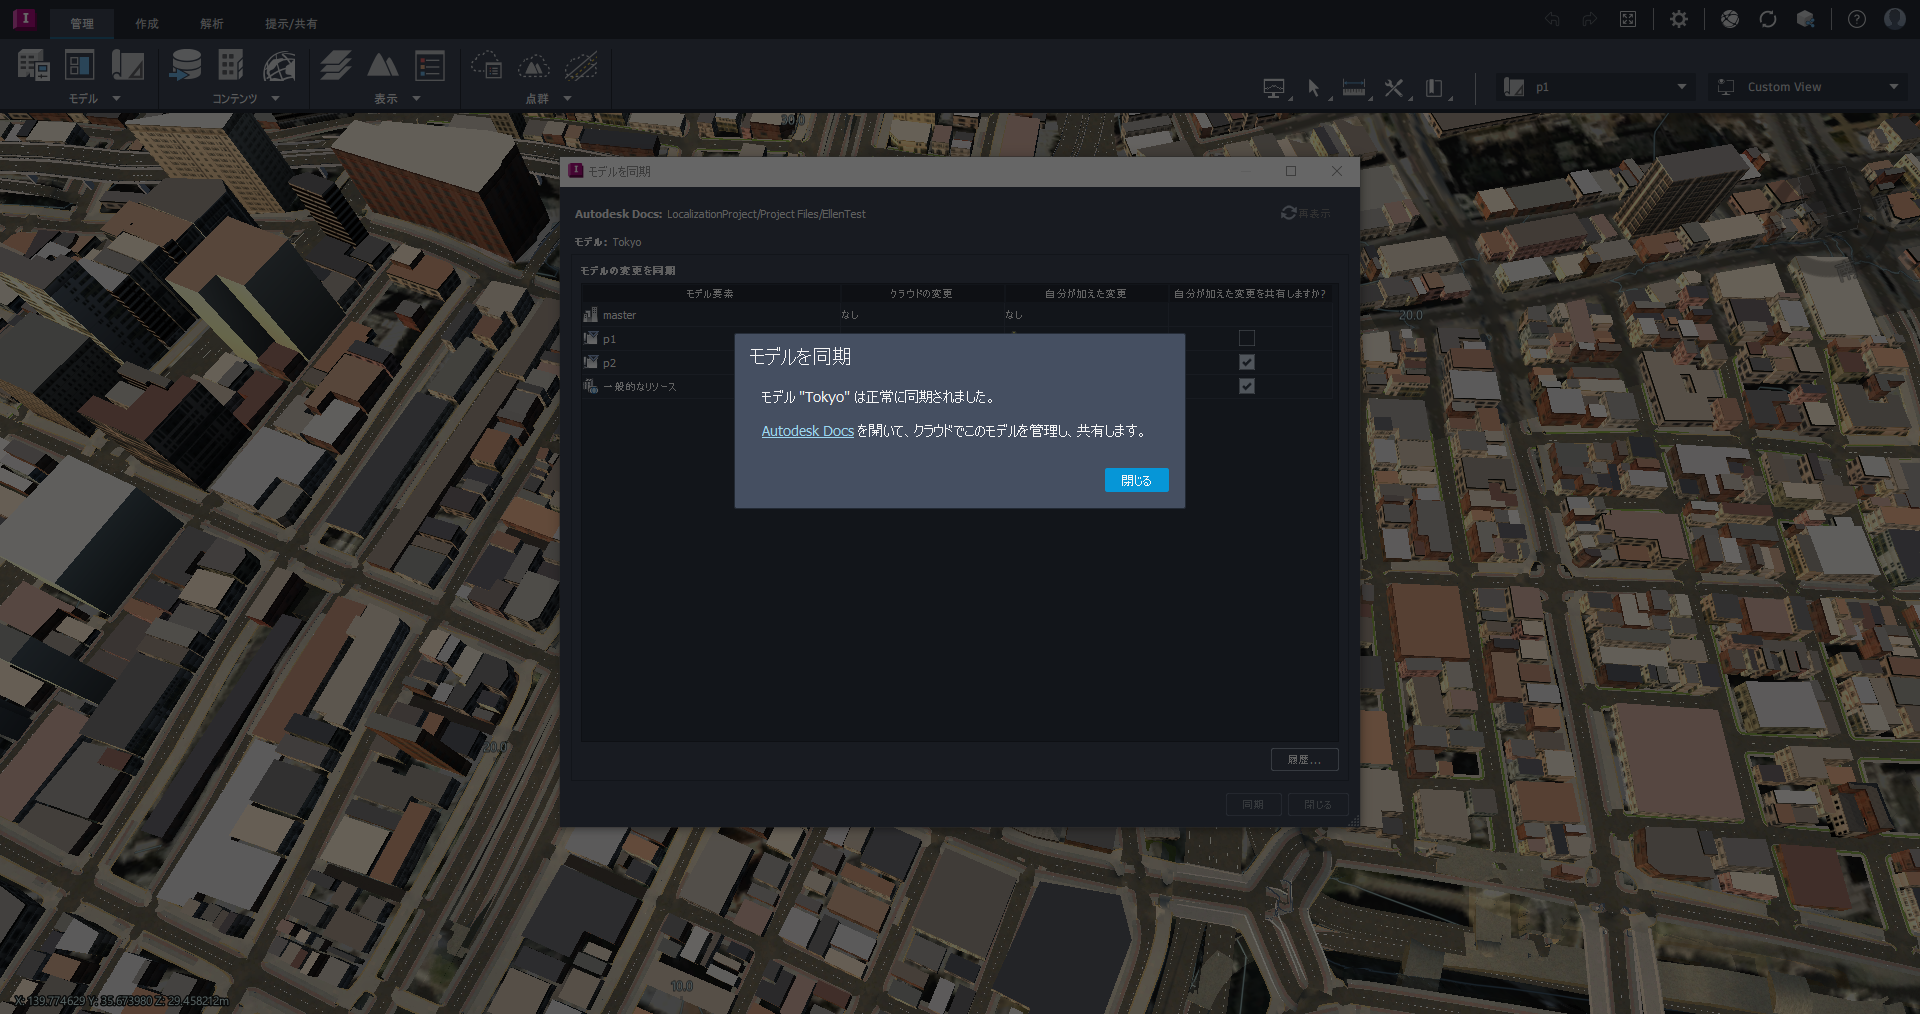Open the InfraWorks application menu logo
1920x1014 pixels.
pyautogui.click(x=24, y=18)
